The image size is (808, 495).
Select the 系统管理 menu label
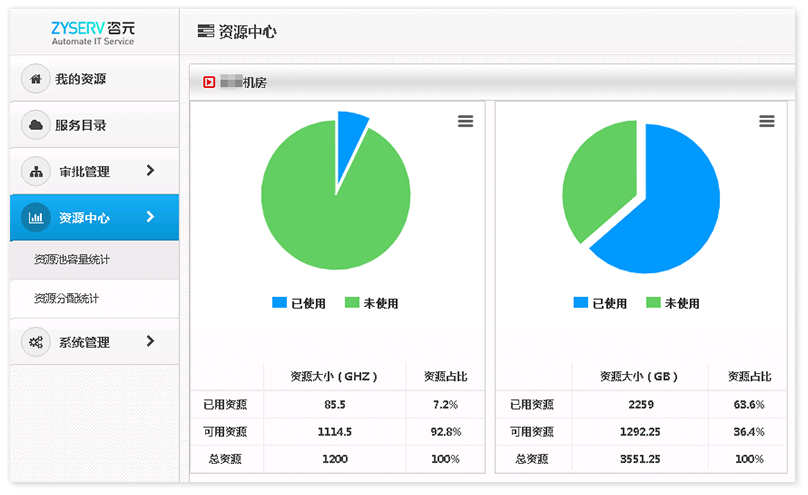coord(85,342)
